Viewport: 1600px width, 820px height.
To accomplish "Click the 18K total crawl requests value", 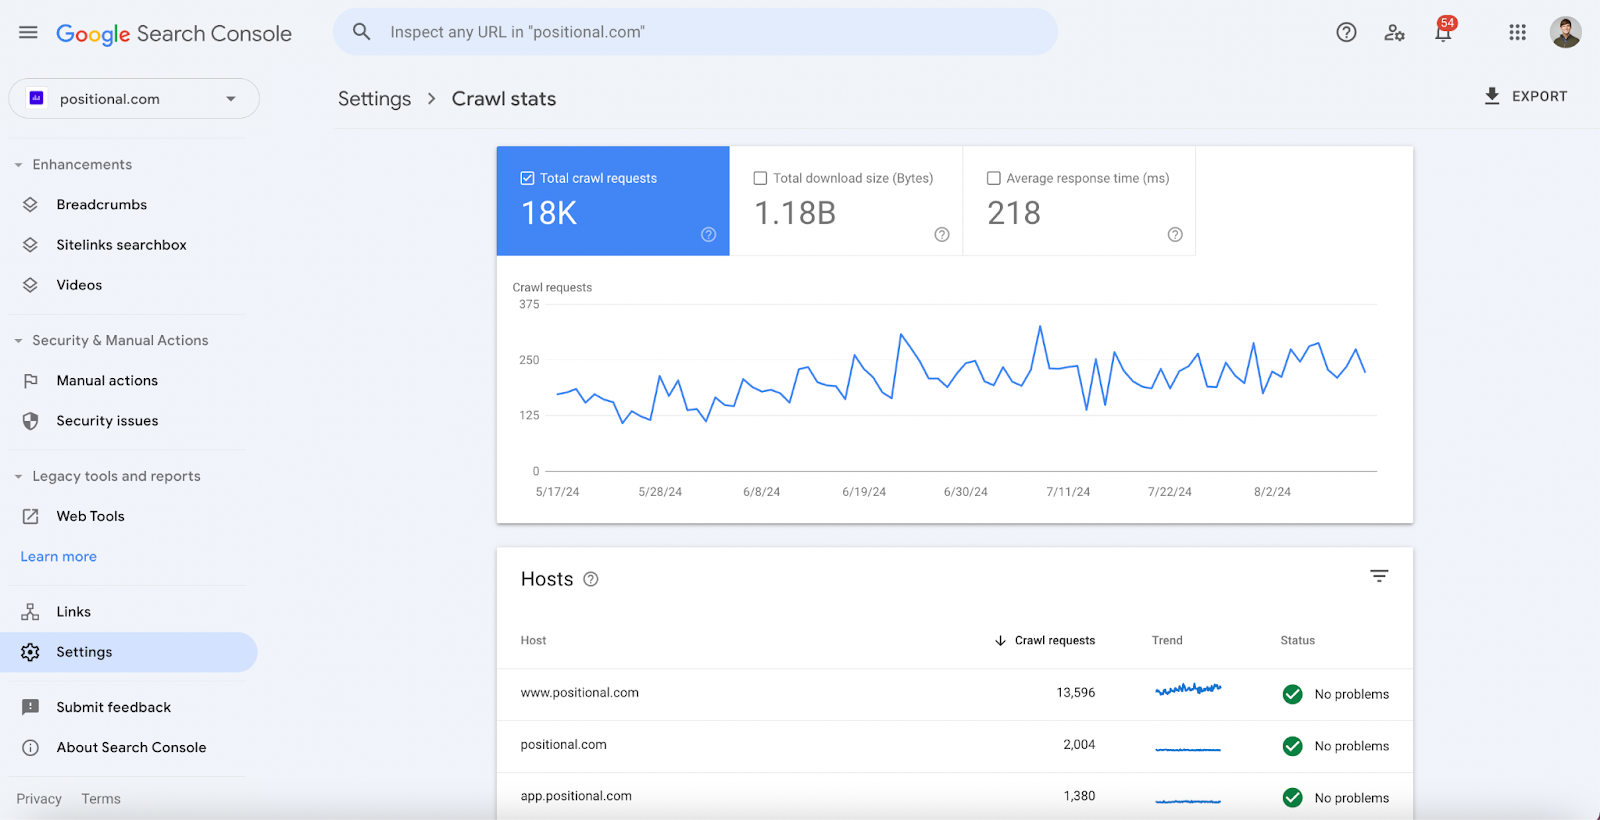I will tap(549, 213).
